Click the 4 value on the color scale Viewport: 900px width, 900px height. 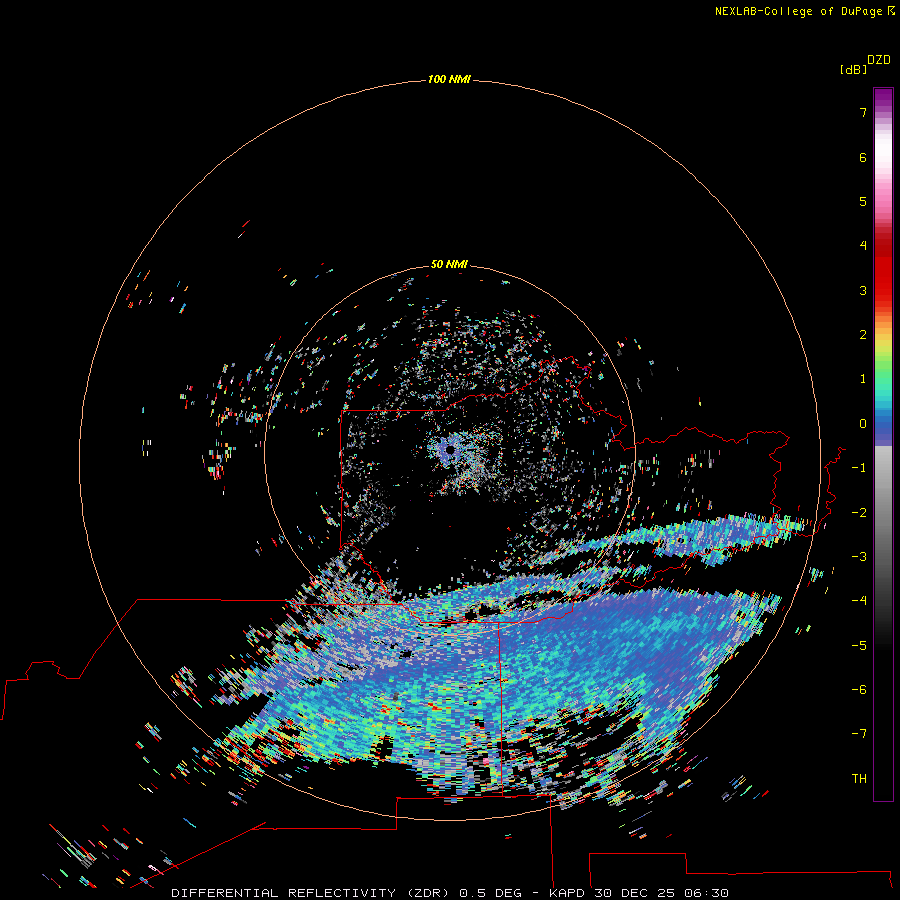(x=863, y=246)
